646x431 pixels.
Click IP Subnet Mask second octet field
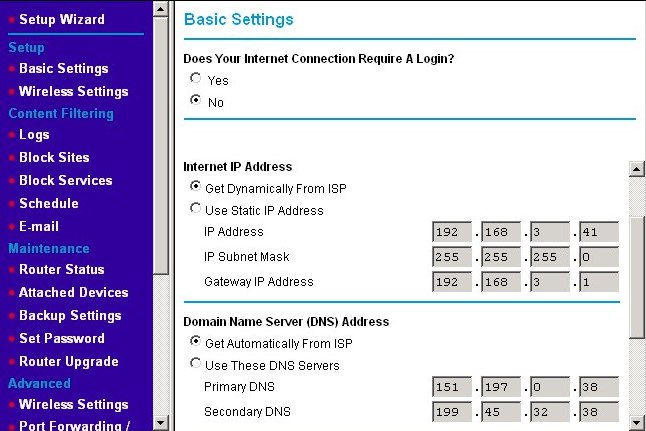point(501,257)
